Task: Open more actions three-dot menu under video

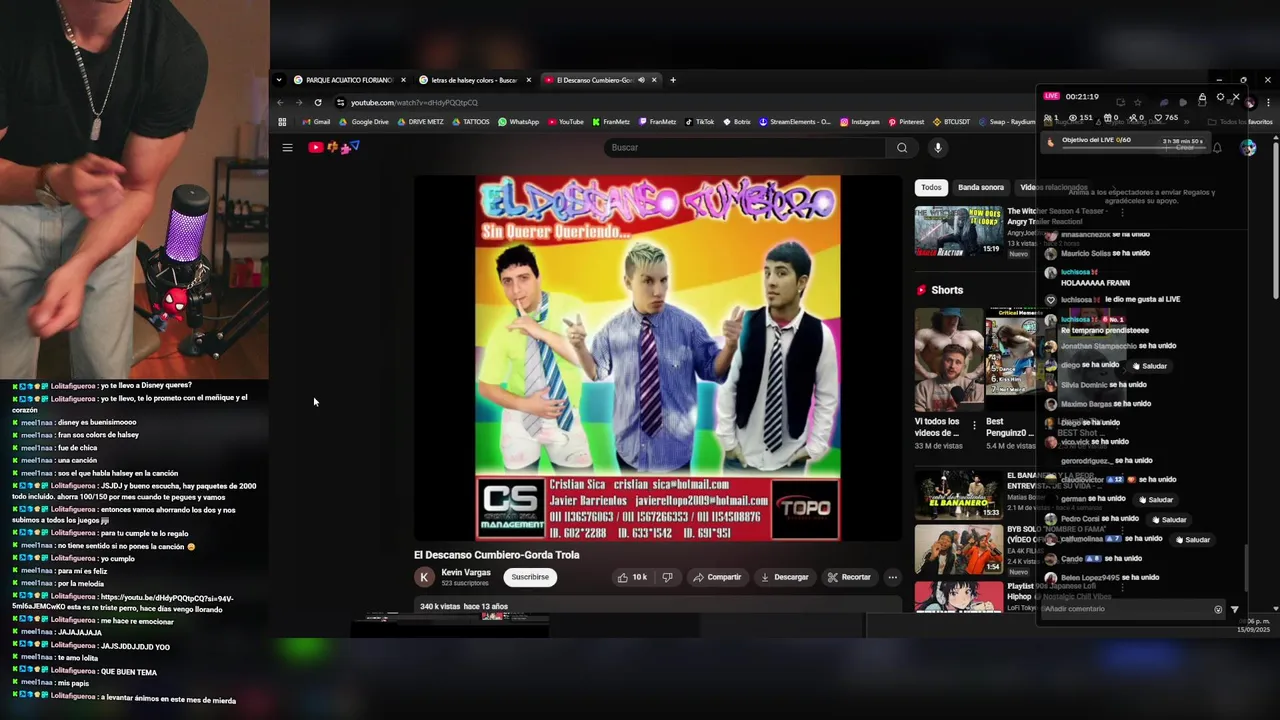Action: pyautogui.click(x=892, y=577)
